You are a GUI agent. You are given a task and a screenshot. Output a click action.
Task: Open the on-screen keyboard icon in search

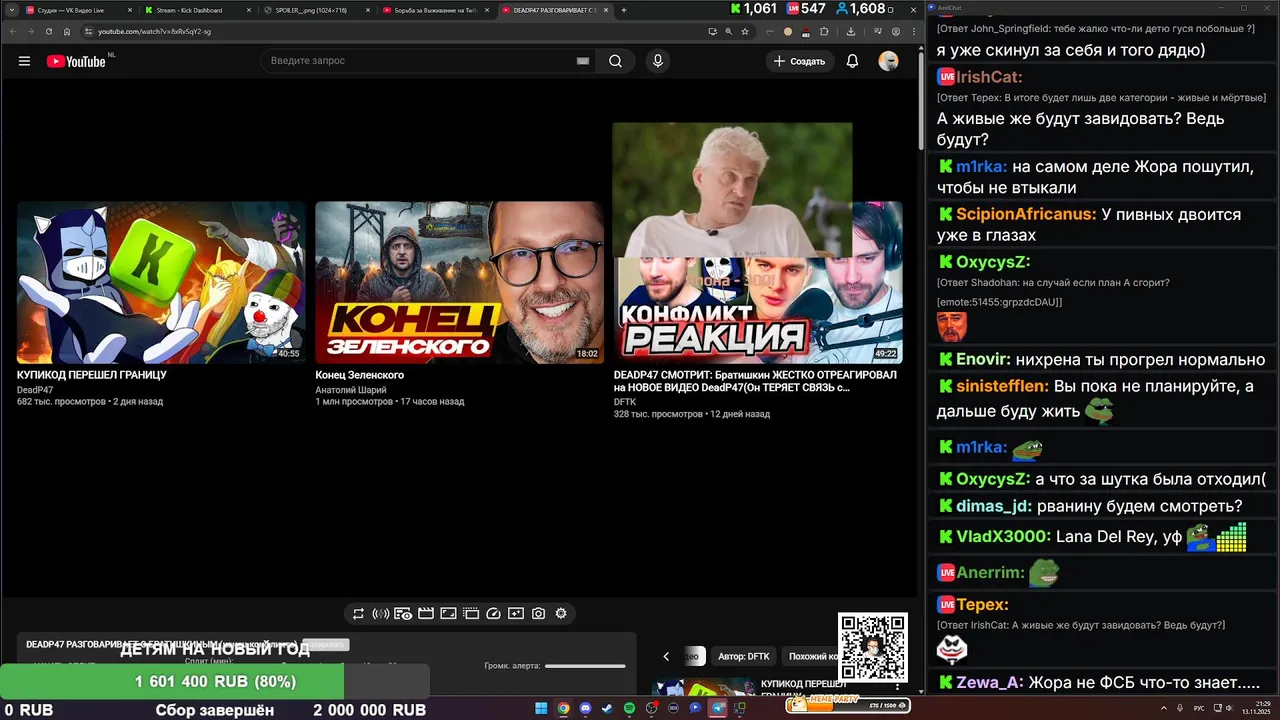coord(583,61)
